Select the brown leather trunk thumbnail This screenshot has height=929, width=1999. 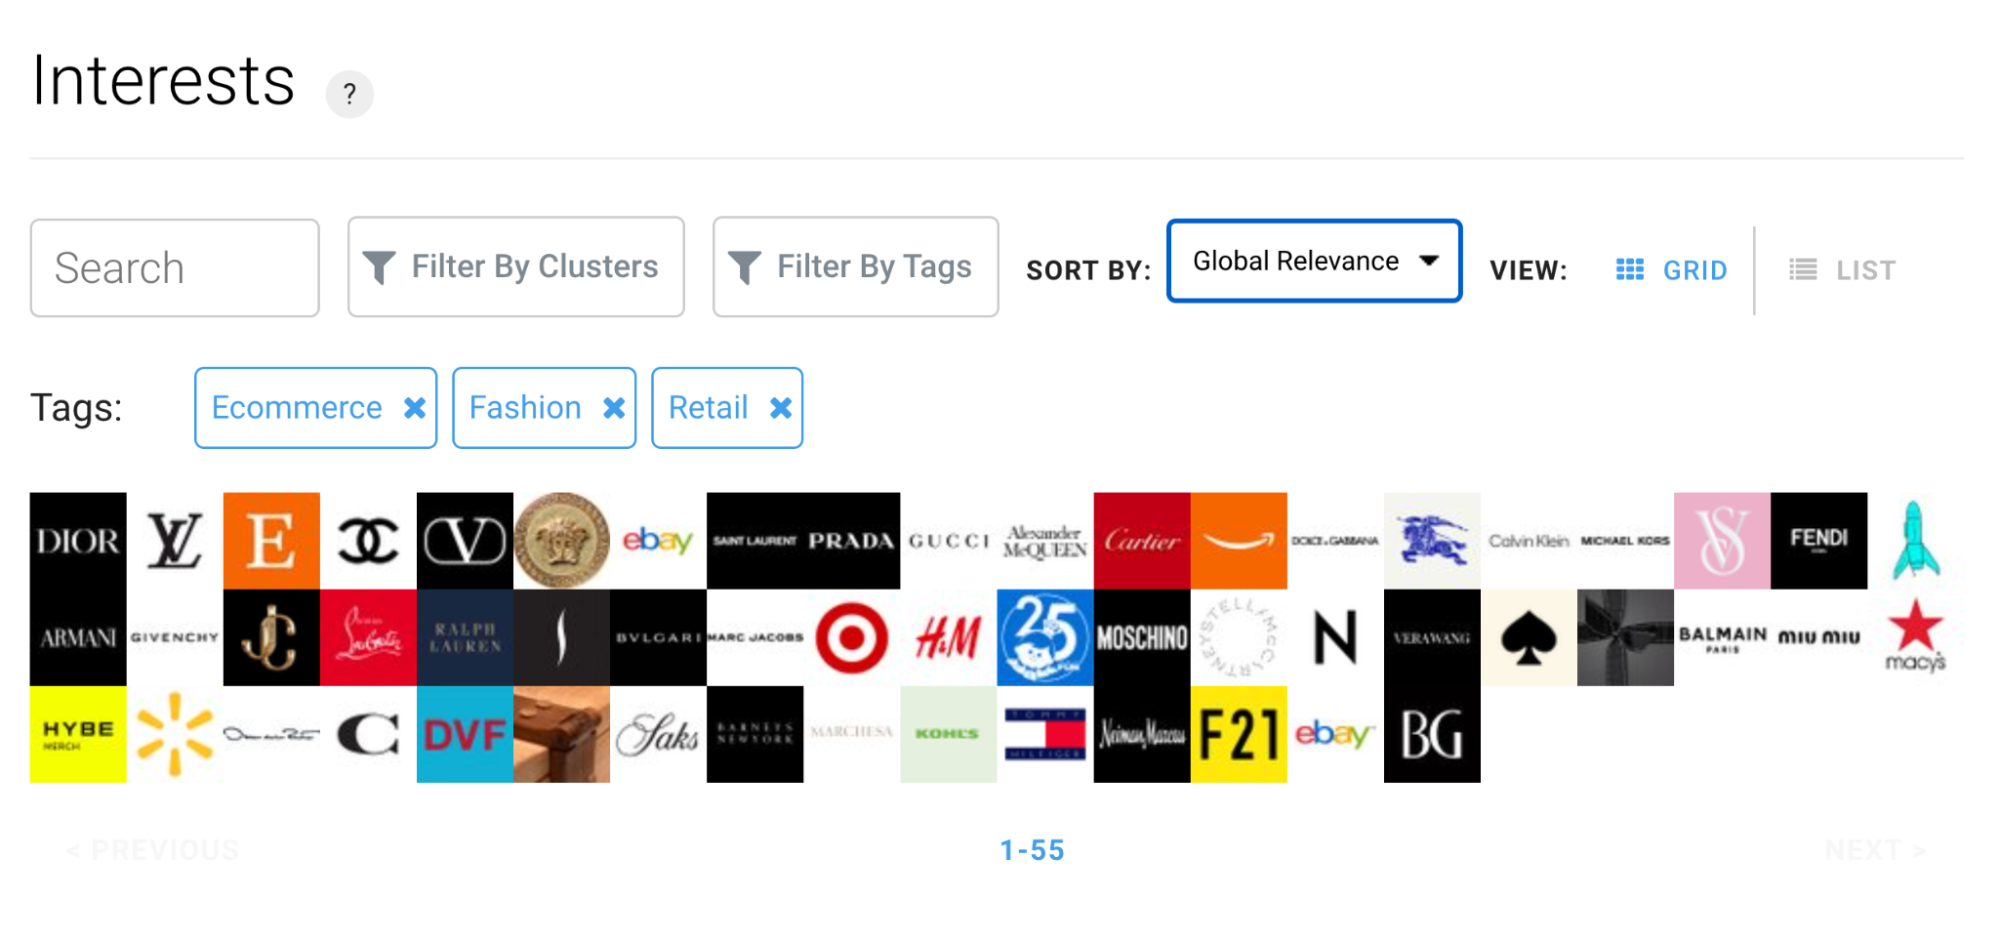click(x=561, y=734)
